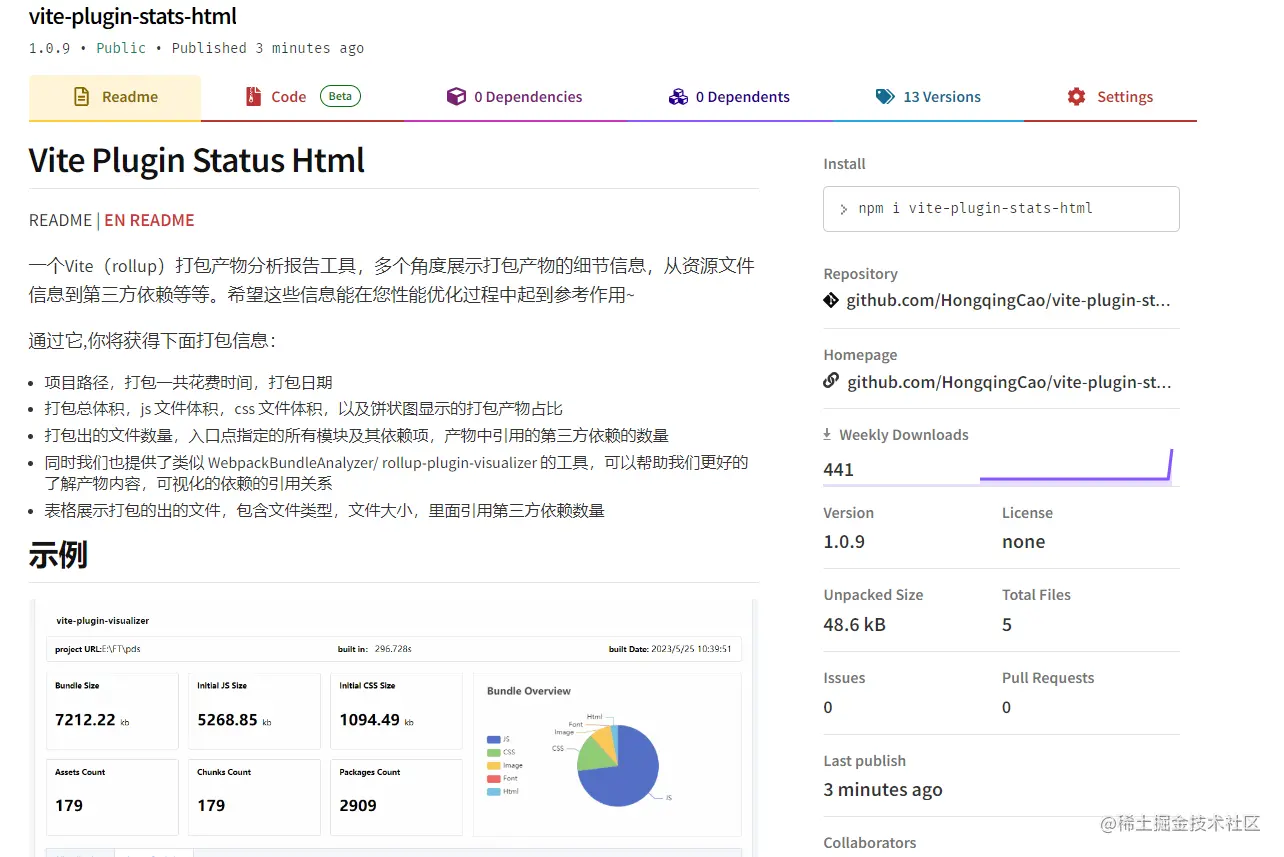
Task: Click the homepage chain link icon
Action: (831, 381)
